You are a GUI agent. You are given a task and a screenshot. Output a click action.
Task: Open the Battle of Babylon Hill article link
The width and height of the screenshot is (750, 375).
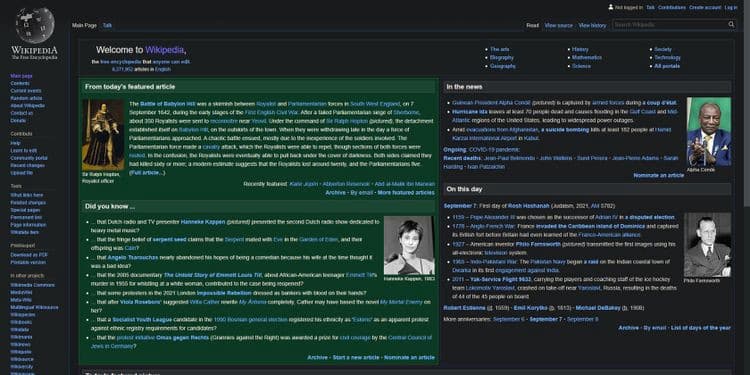point(167,104)
